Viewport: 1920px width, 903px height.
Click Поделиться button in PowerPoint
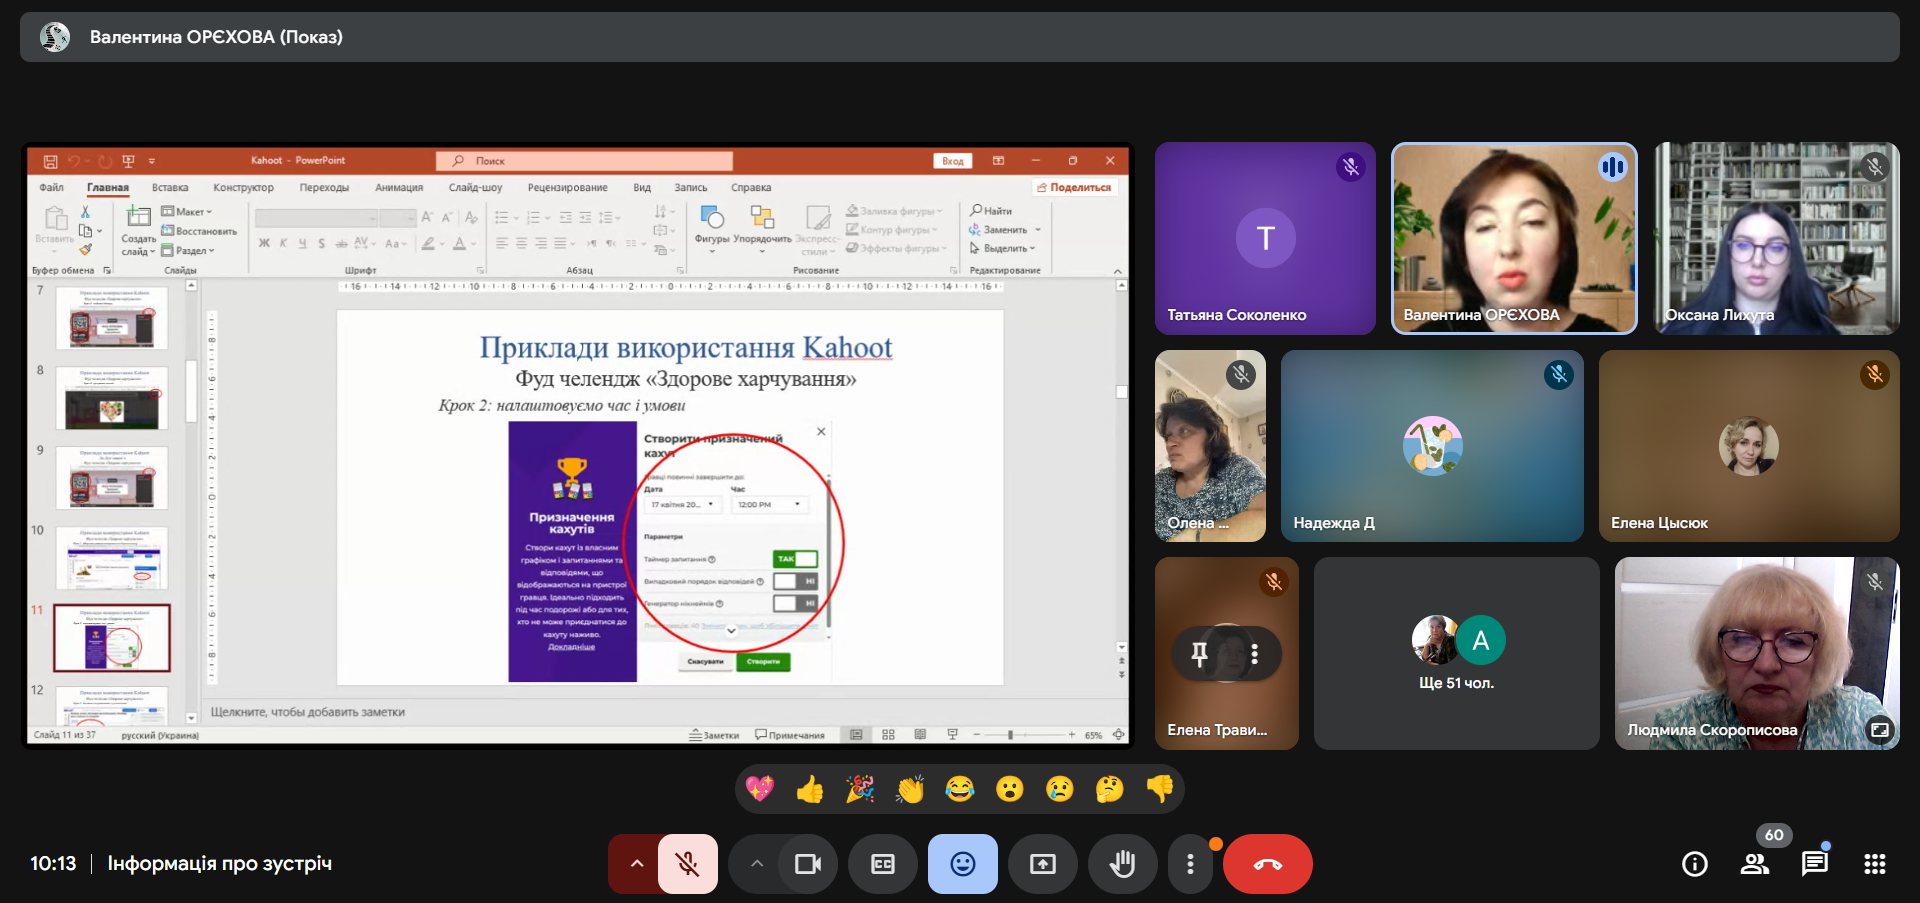1074,187
